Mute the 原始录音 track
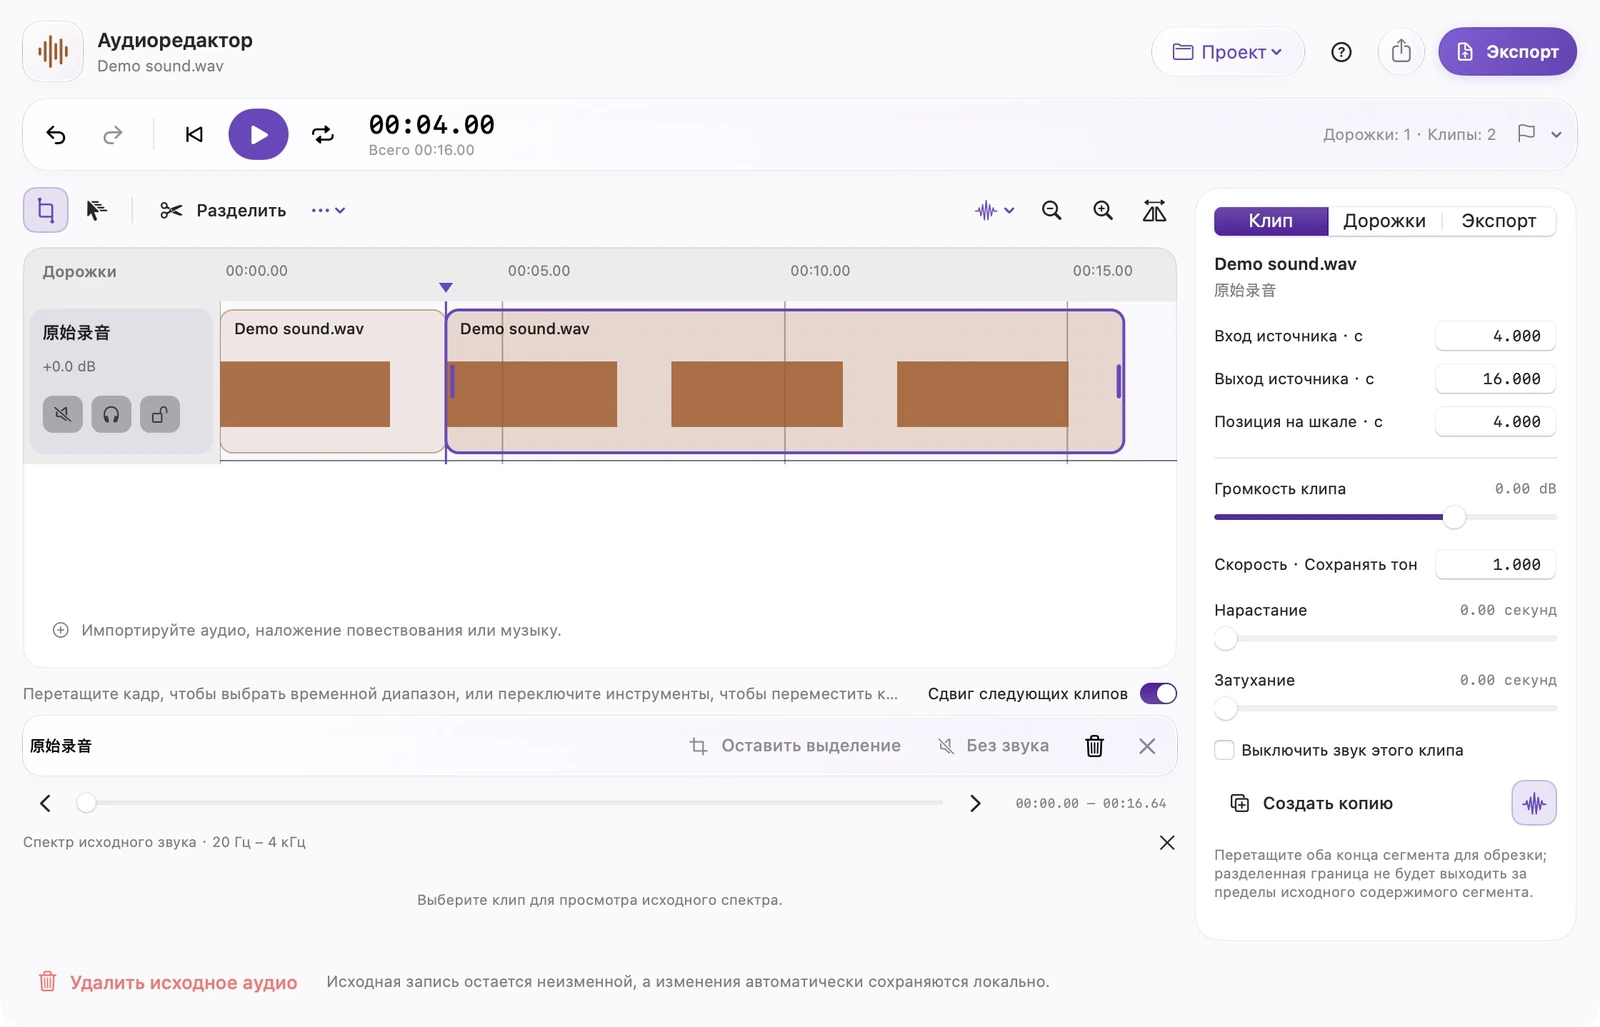Screen dimensions: 1600x1027 pos(63,414)
